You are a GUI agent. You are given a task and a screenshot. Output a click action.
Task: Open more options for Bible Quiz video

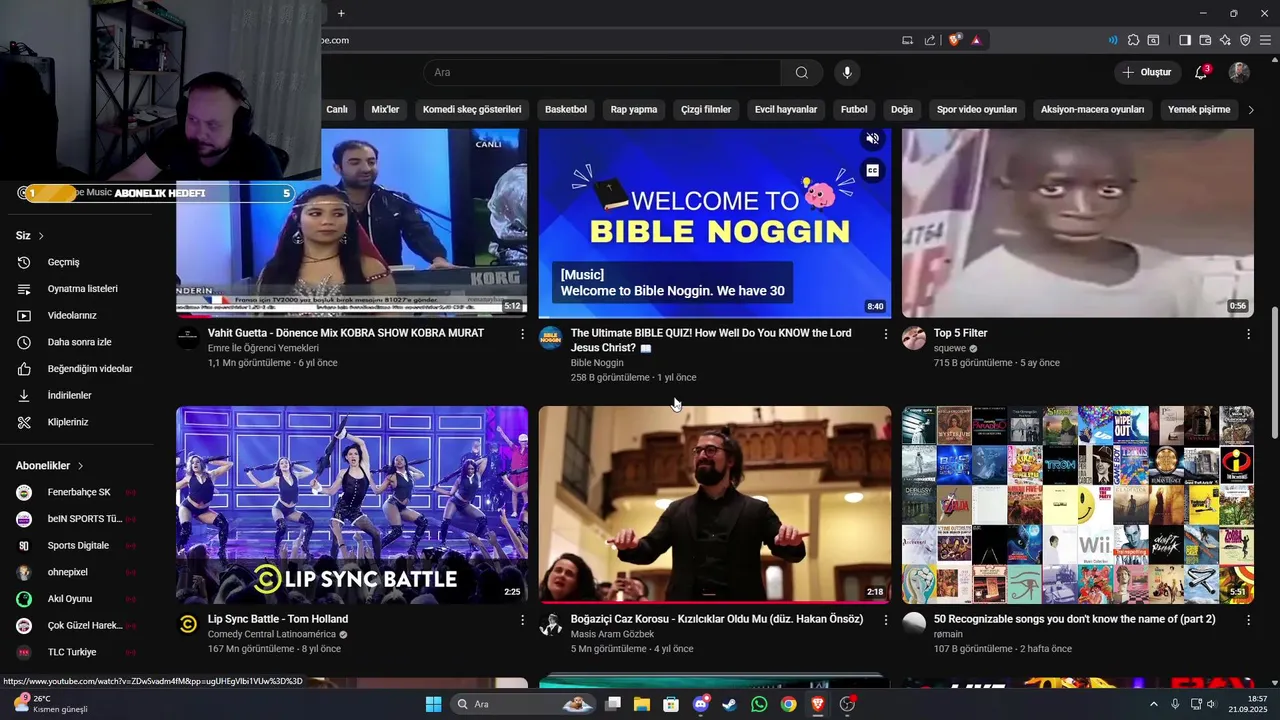coord(885,334)
